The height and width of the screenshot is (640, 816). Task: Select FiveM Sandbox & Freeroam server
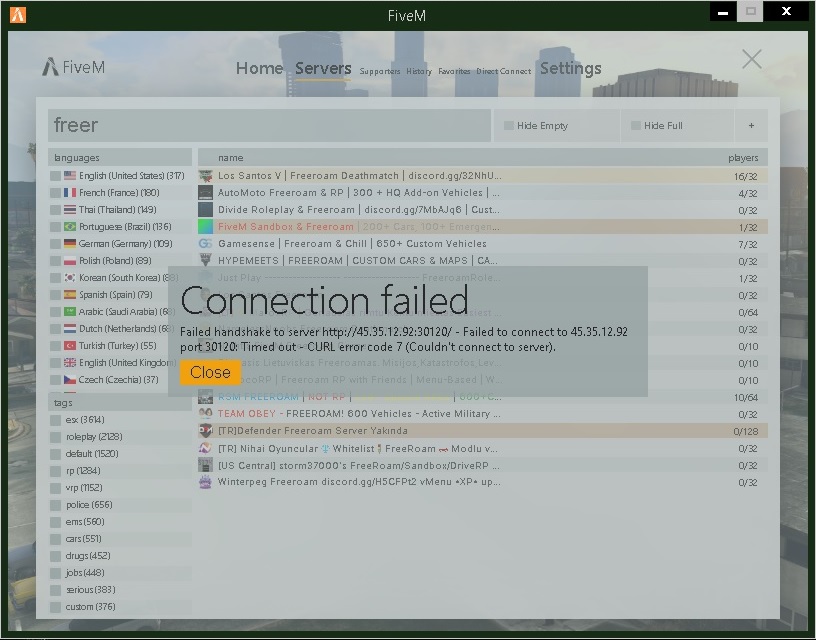[x=482, y=227]
